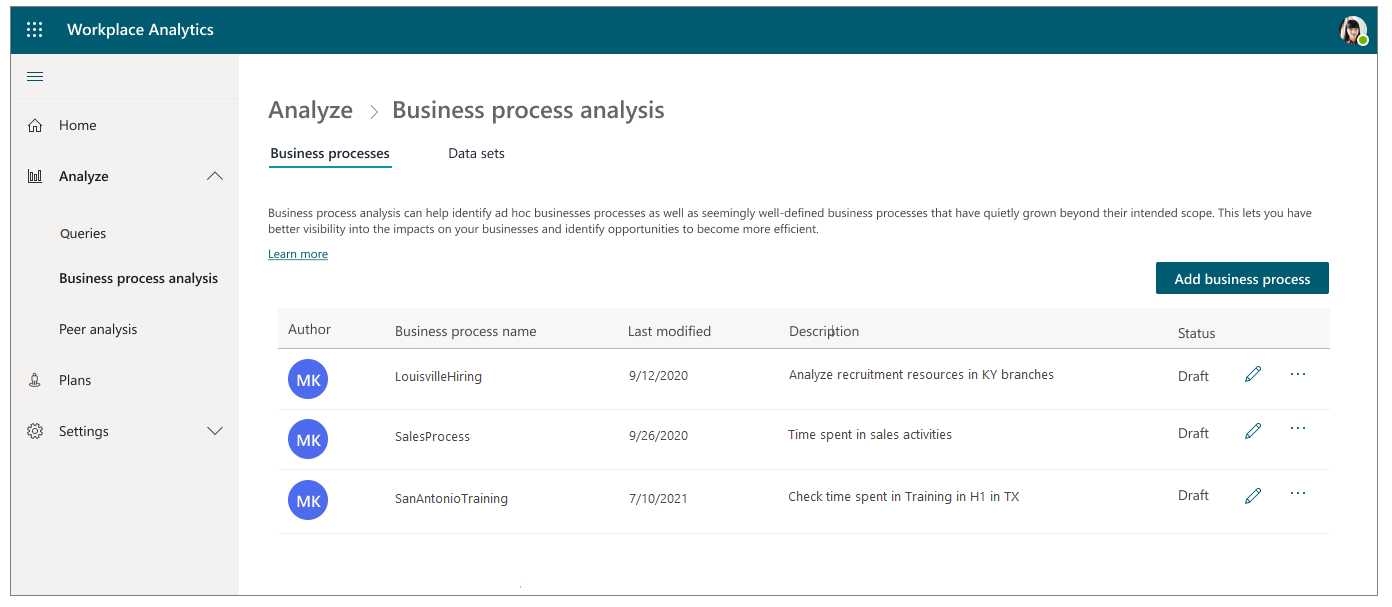1392x607 pixels.
Task: Click the MK author avatar for SalesProcess
Action: click(307, 439)
